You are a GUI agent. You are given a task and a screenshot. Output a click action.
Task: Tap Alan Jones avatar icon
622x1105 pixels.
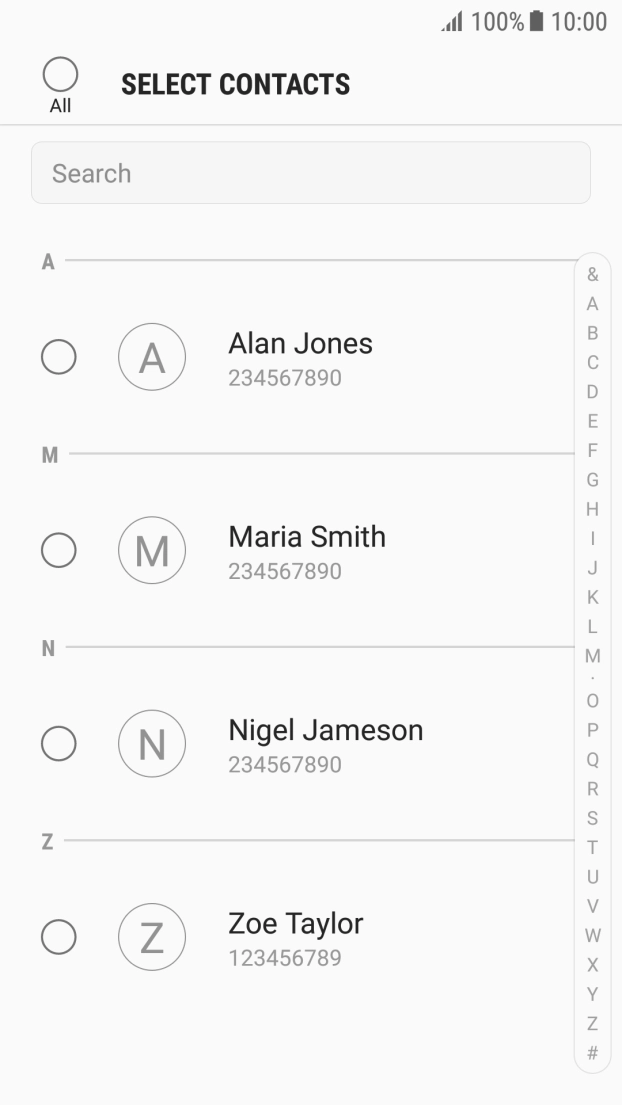[x=152, y=358]
